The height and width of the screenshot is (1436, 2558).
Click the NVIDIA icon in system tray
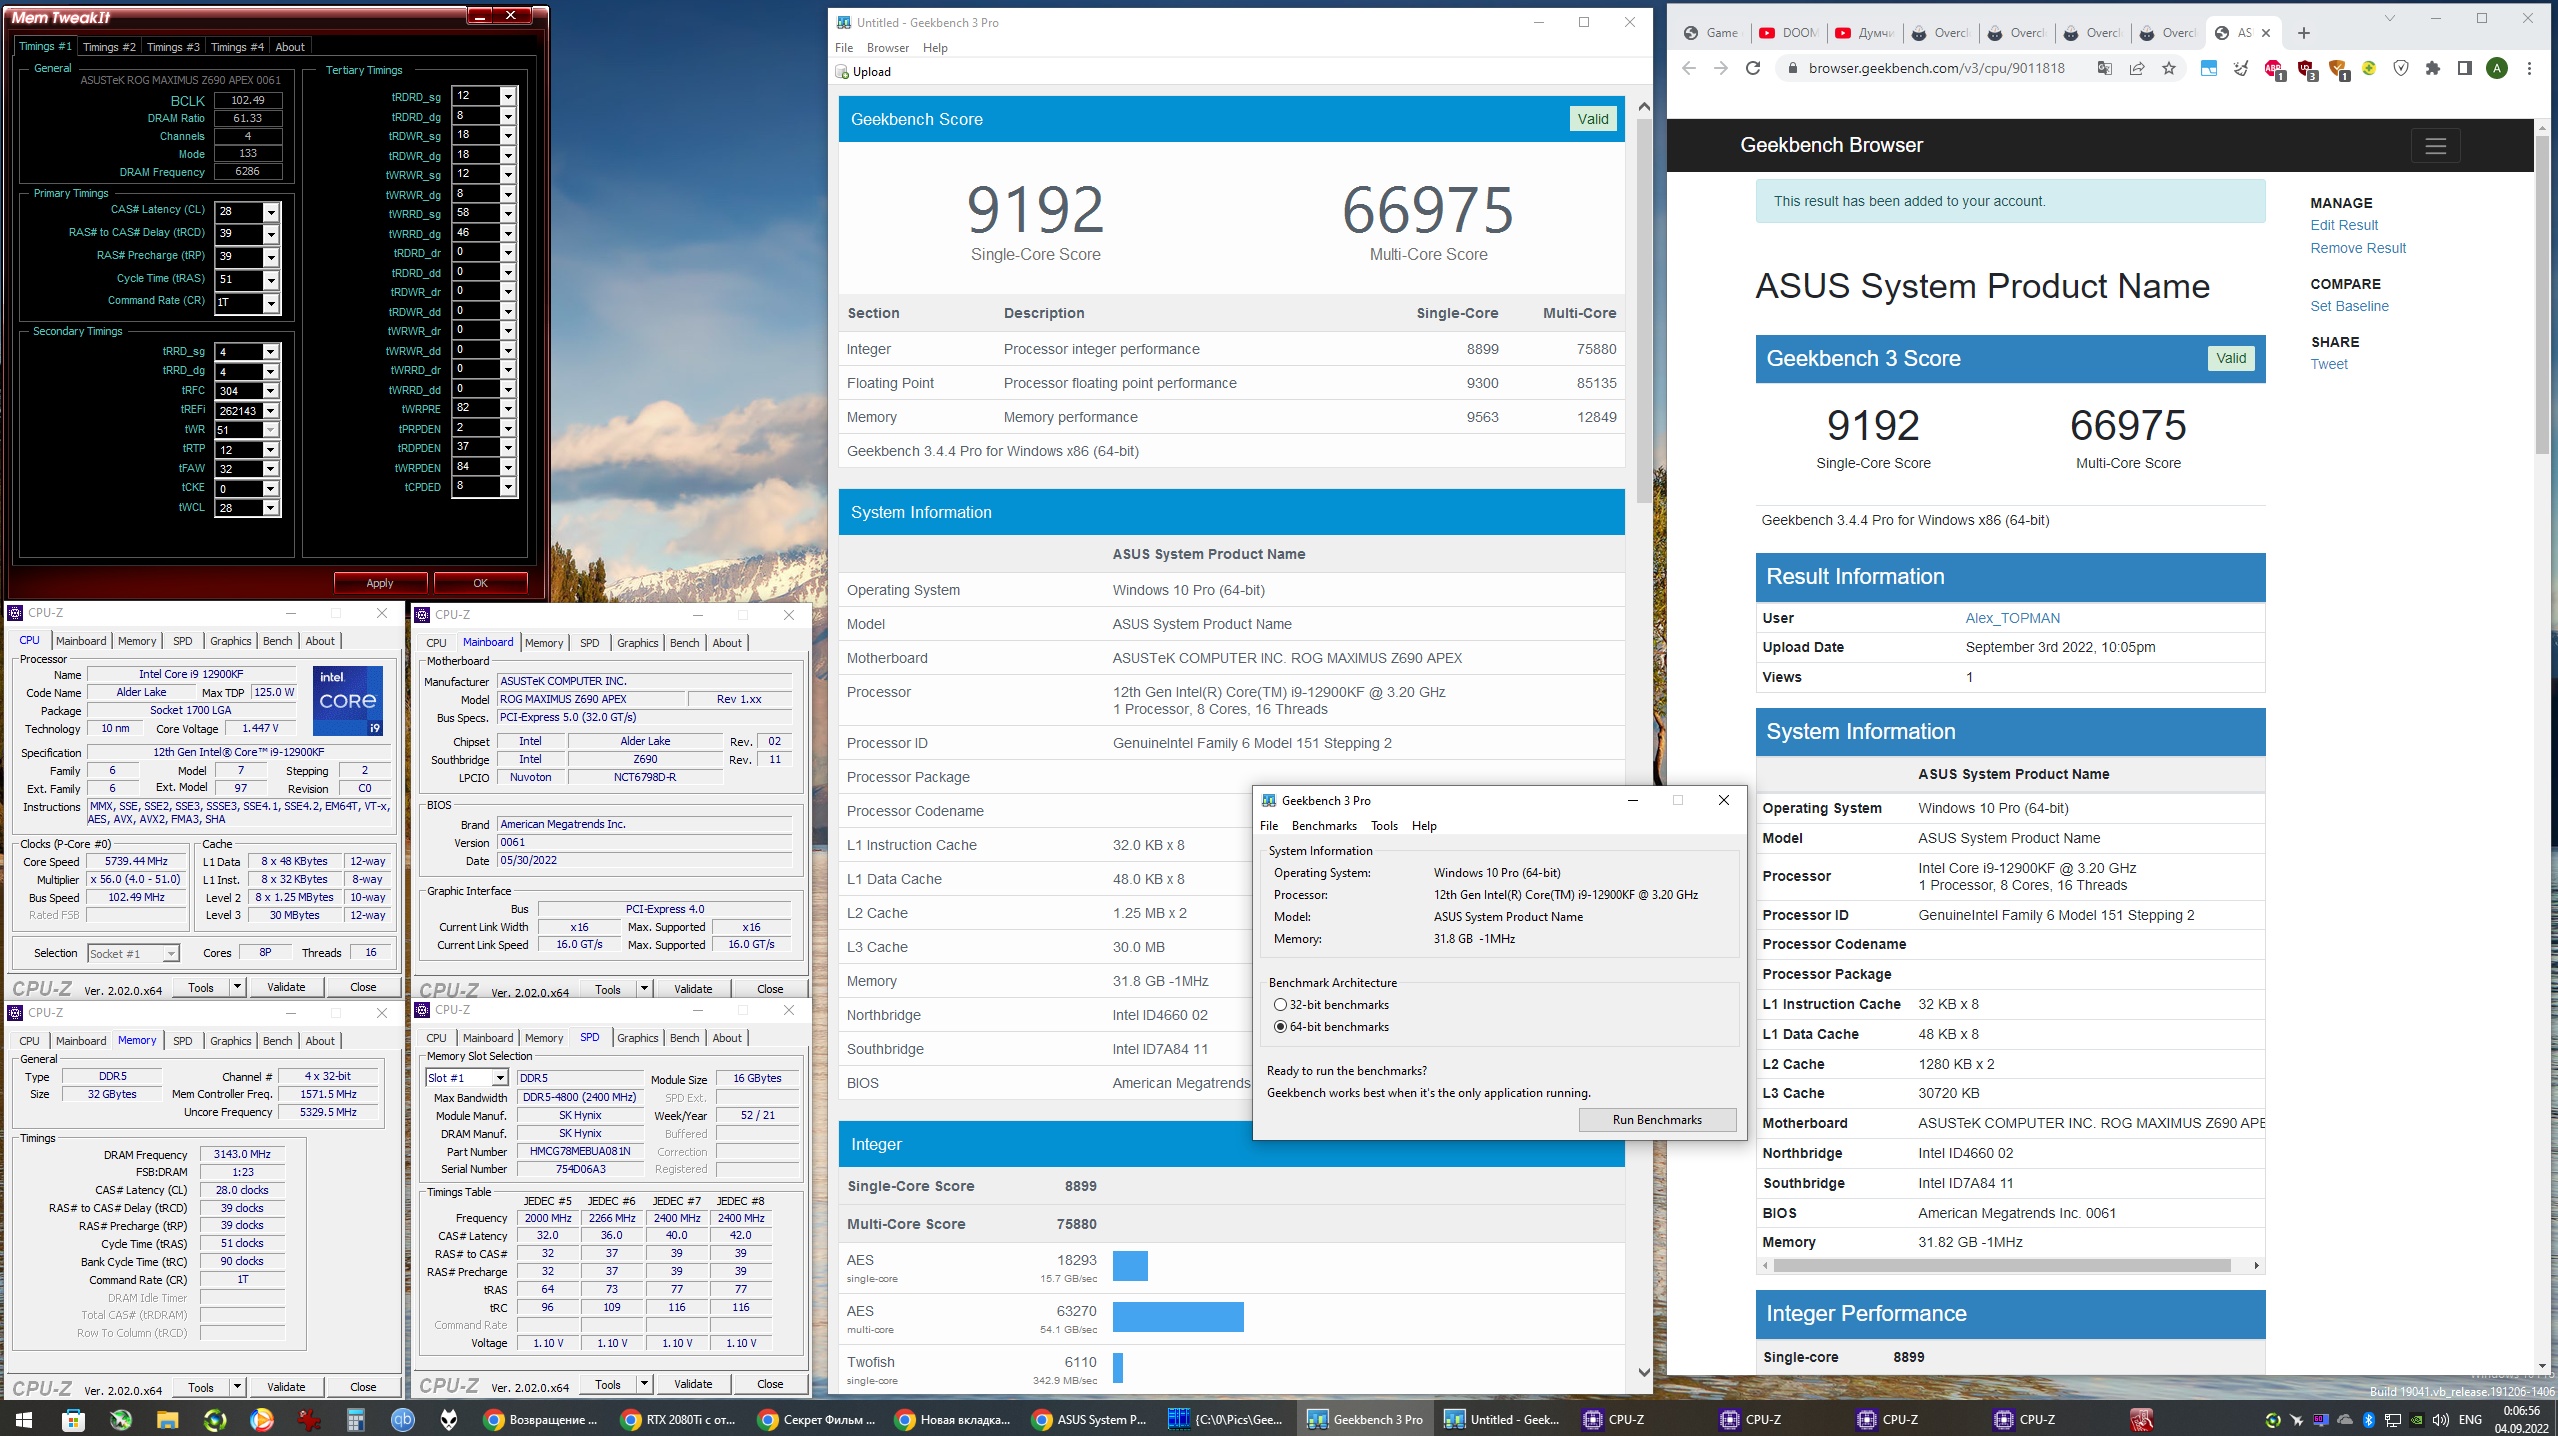pyautogui.click(x=2417, y=1419)
